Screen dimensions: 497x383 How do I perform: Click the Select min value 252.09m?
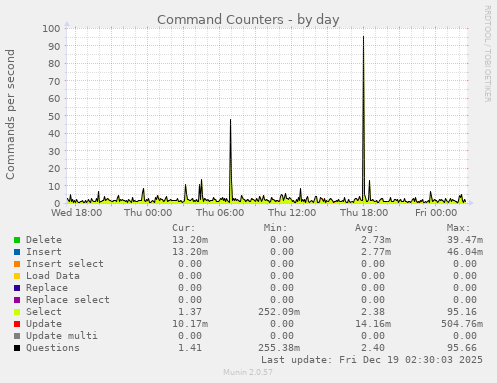[x=279, y=312]
